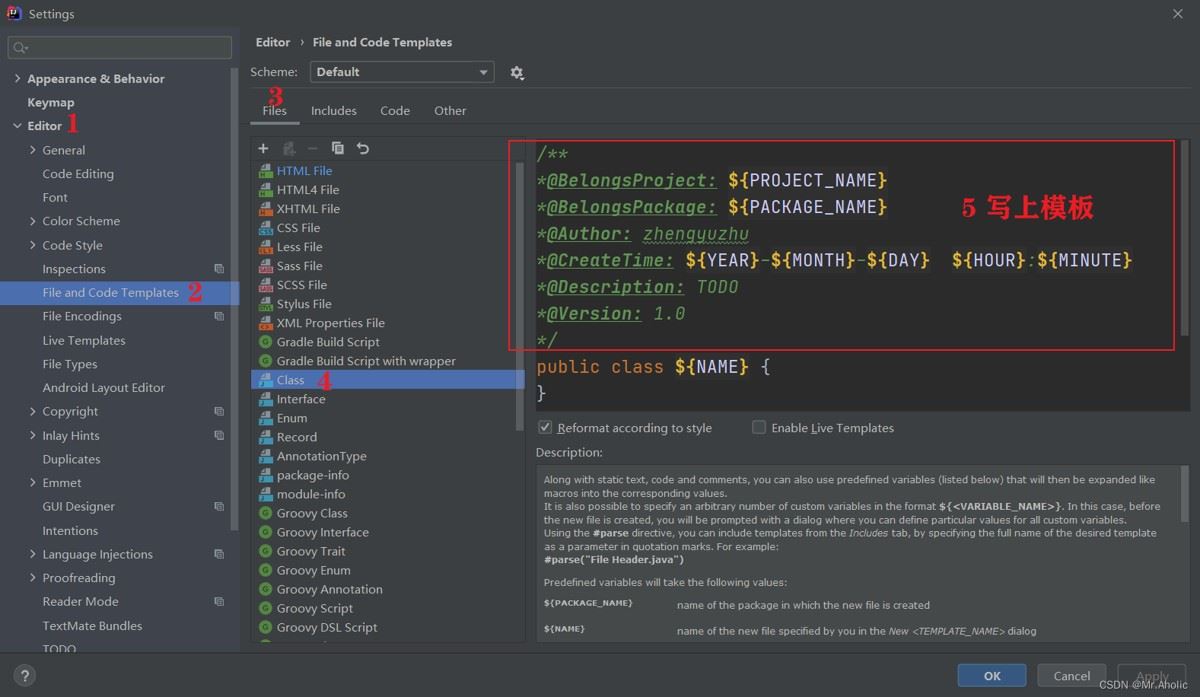Click the add template plus icon
Image resolution: width=1200 pixels, height=697 pixels.
(263, 148)
